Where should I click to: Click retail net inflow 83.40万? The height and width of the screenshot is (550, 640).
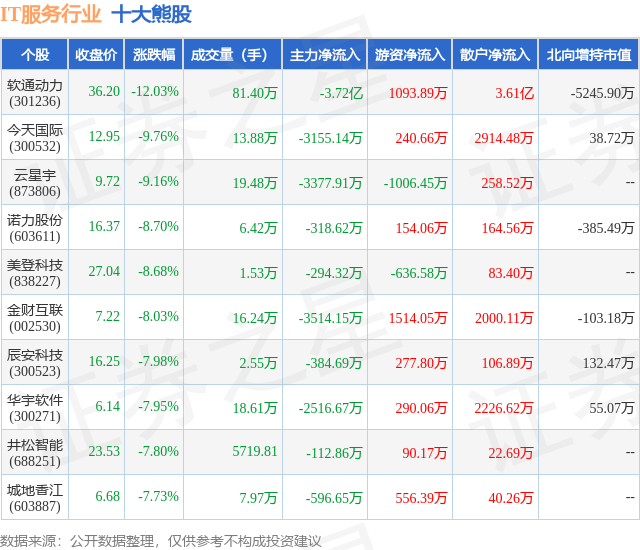click(511, 273)
